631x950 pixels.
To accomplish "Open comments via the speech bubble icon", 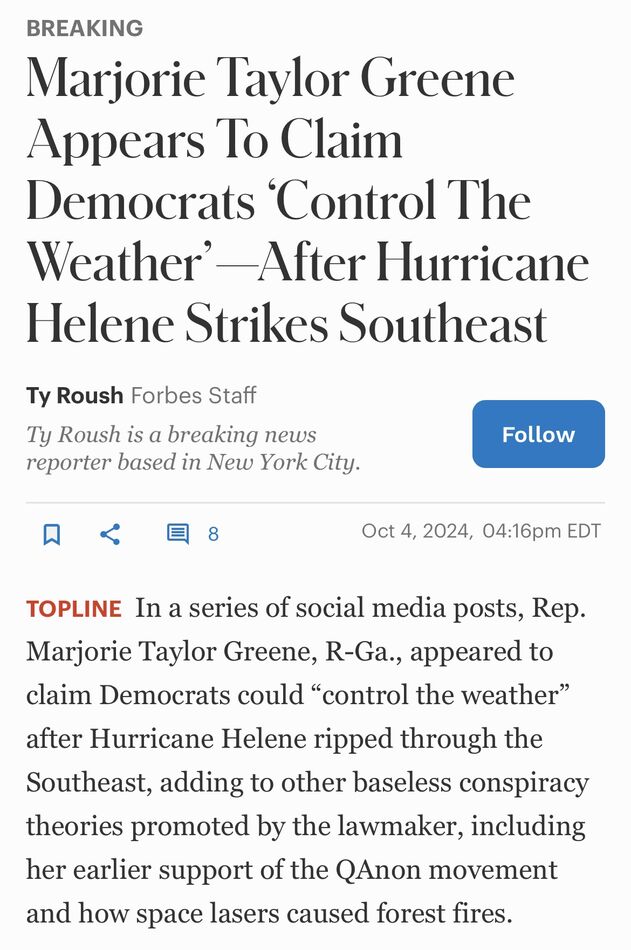I will (x=178, y=534).
